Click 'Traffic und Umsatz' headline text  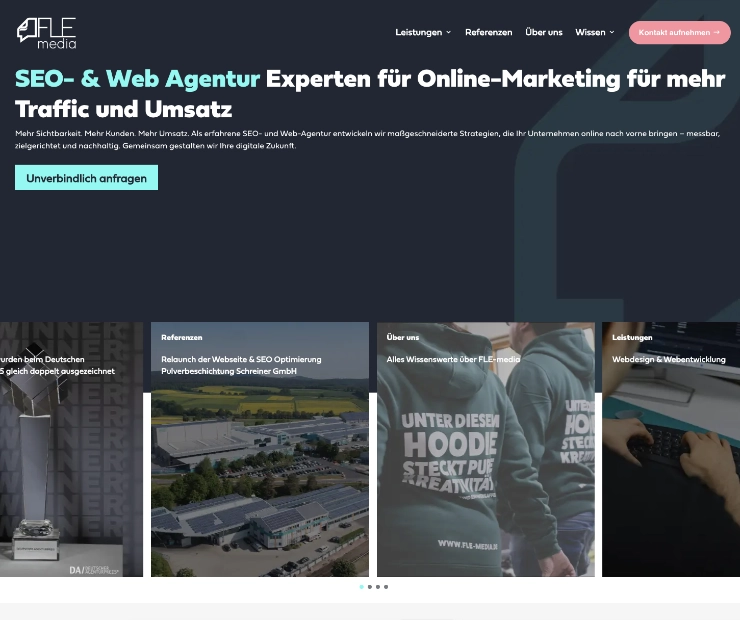(124, 109)
